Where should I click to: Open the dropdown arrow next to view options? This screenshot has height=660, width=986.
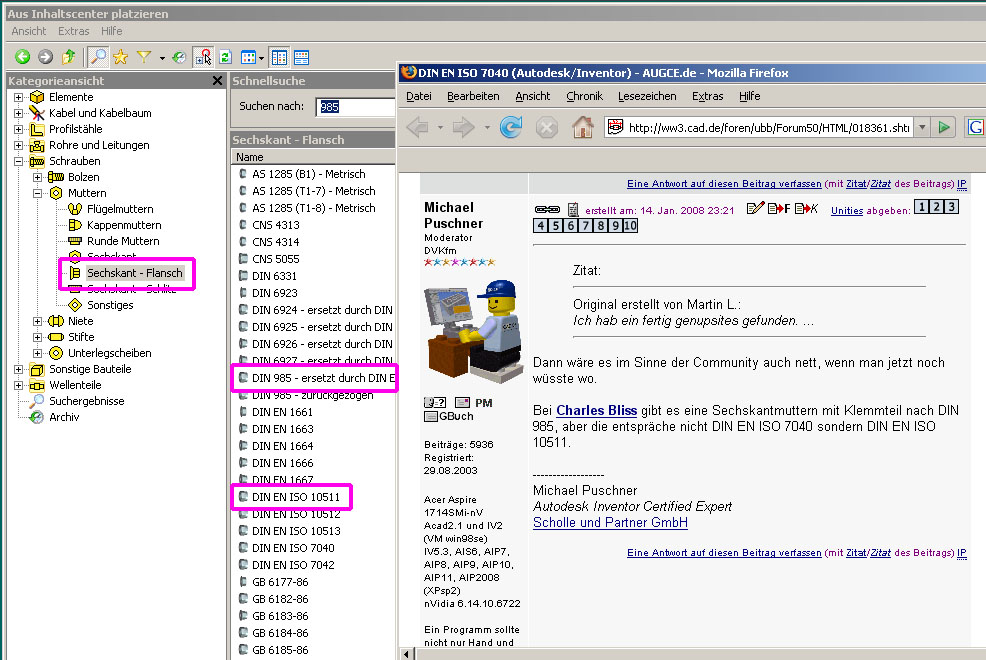[x=262, y=58]
